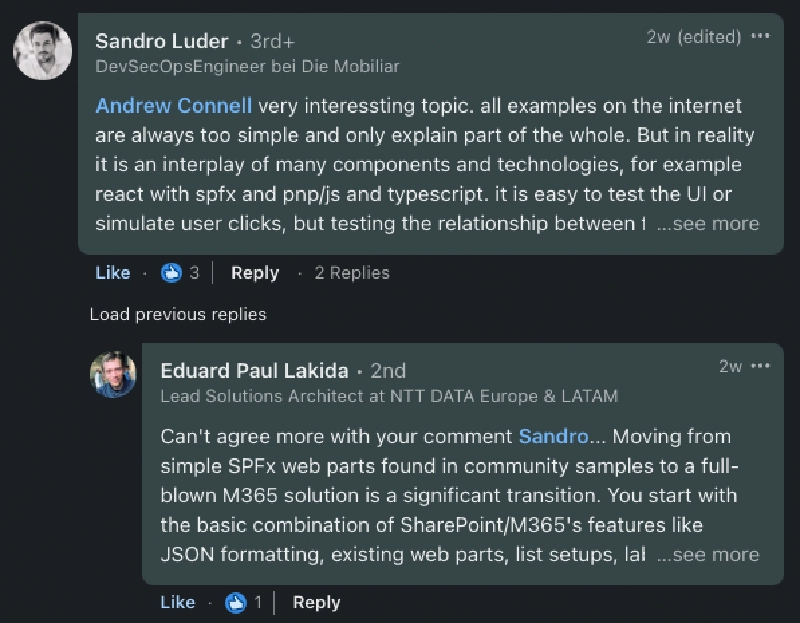Open Eduard Paul Lakida's profile picture
Viewport: 800px width, 623px height.
[113, 375]
